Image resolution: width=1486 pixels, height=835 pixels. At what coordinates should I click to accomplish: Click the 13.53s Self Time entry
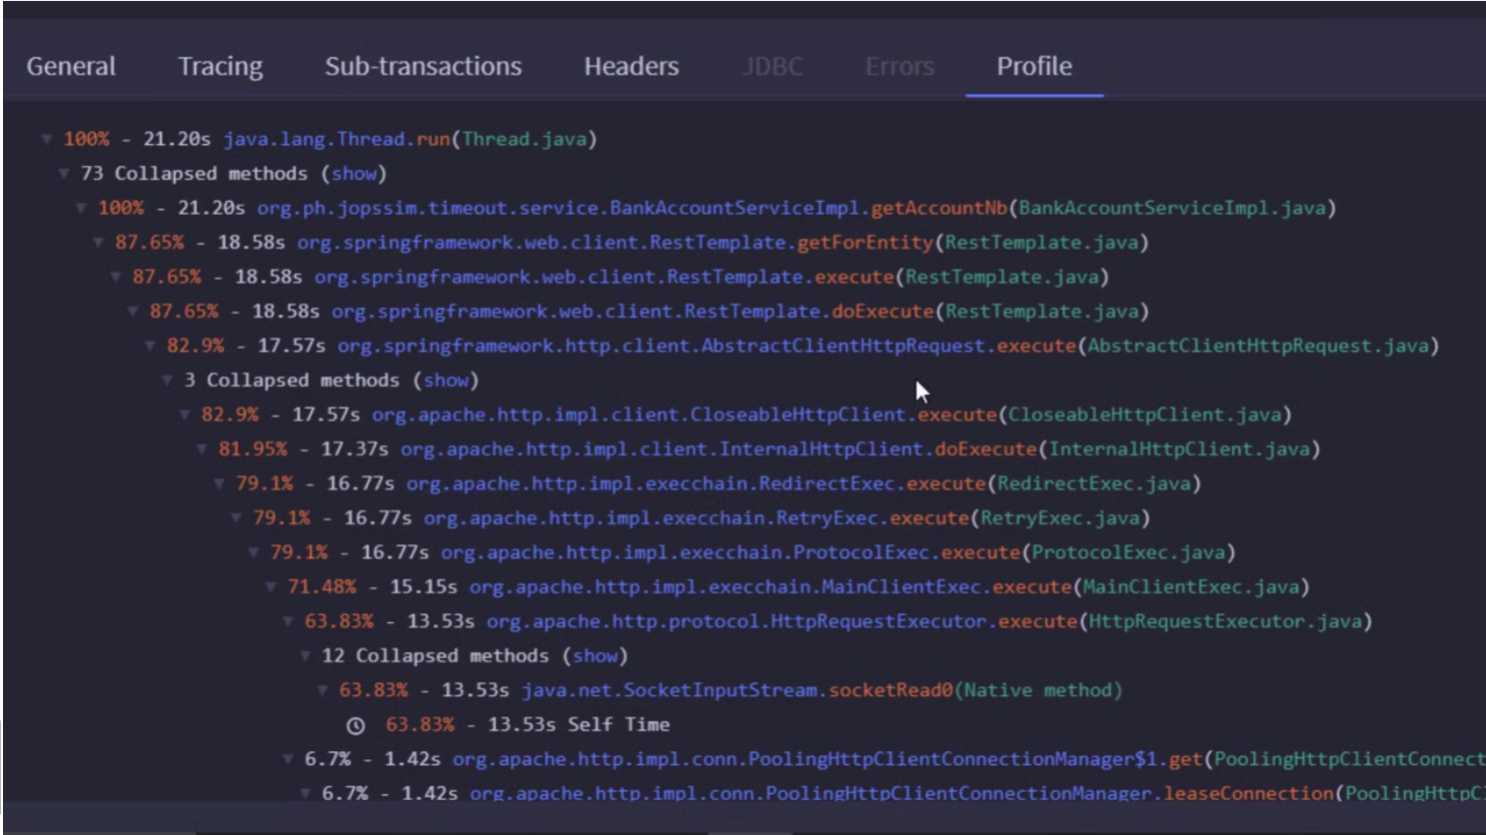(x=528, y=725)
